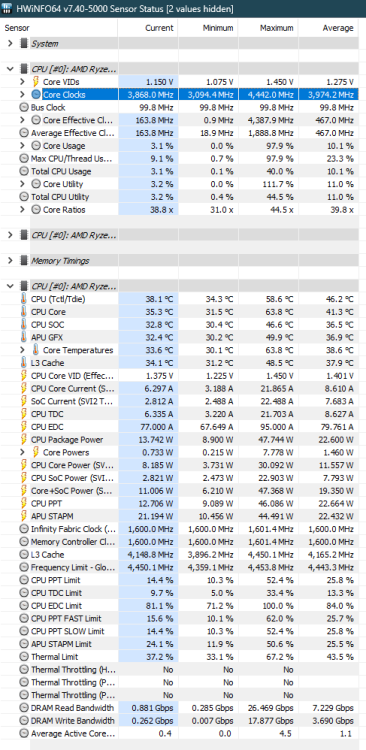Expand the Core Ratios row
The height and width of the screenshot is (750, 366).
[22, 210]
